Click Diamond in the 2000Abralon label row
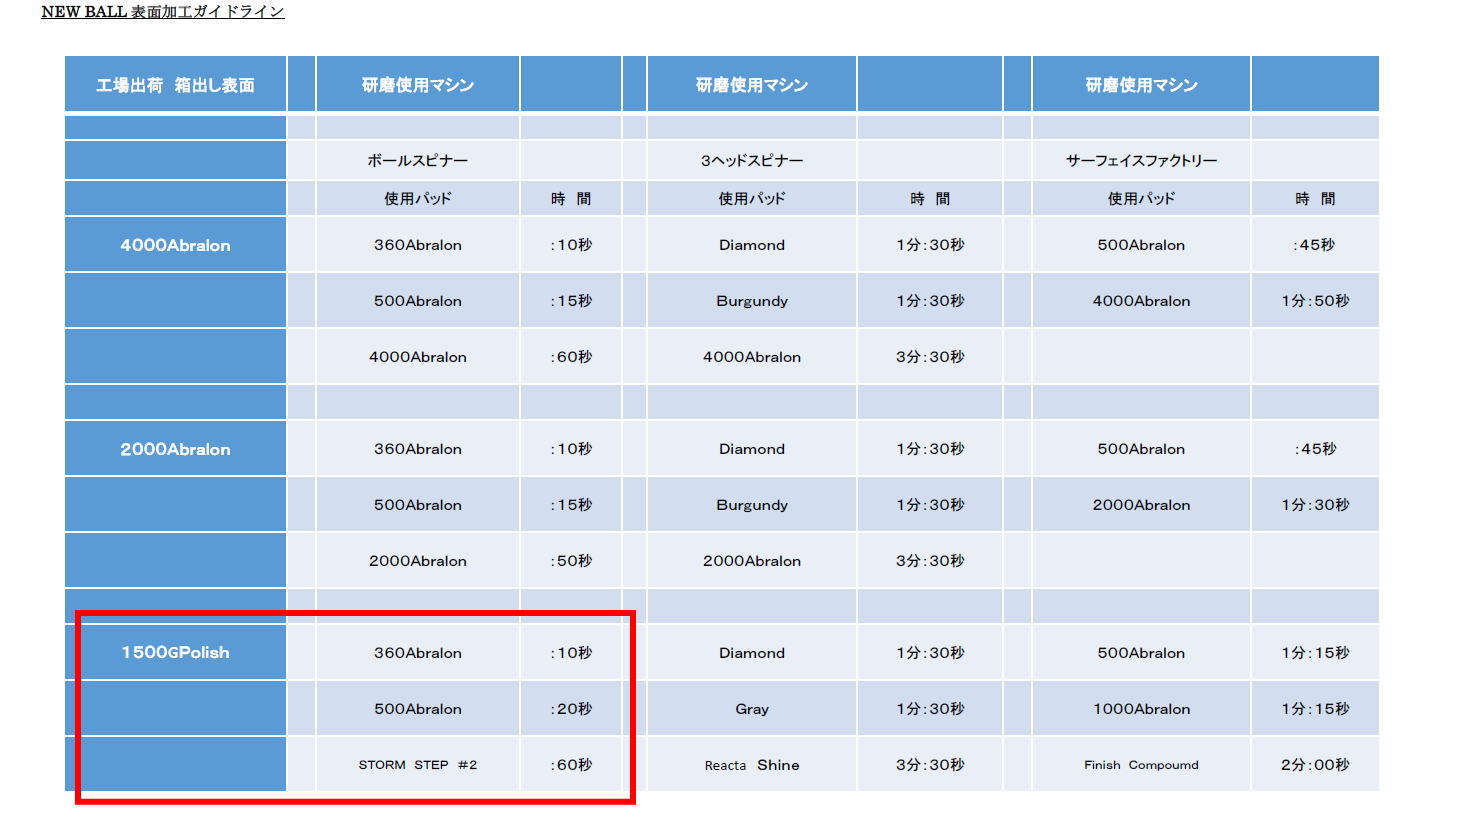The image size is (1466, 824). point(752,449)
